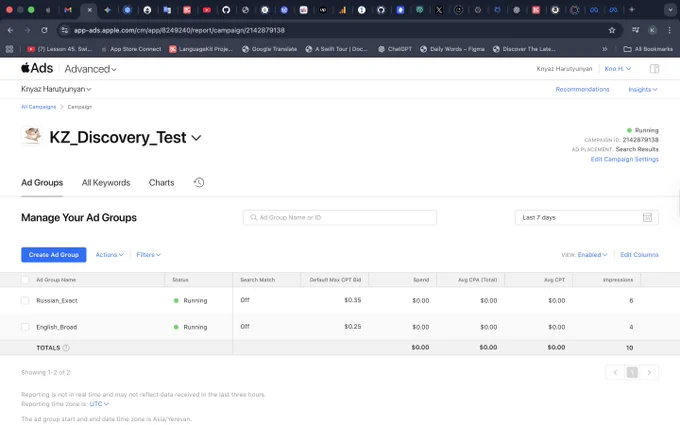Reload the page in the browser
The height and width of the screenshot is (425, 680).
(44, 30)
